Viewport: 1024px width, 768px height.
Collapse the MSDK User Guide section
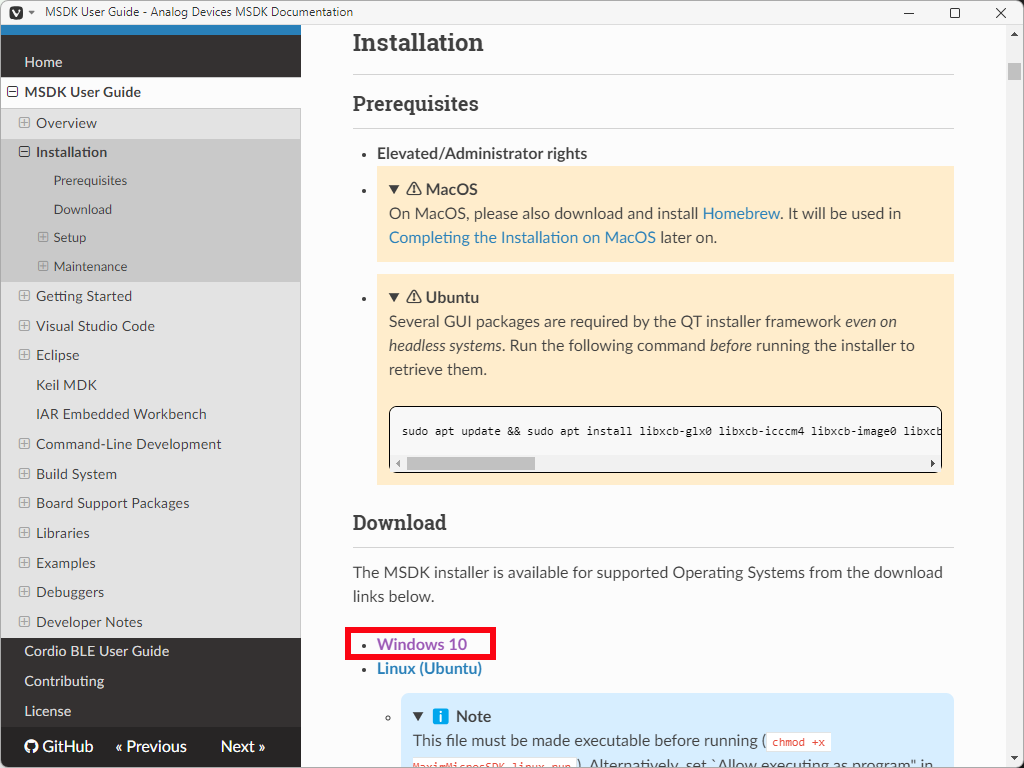13,92
